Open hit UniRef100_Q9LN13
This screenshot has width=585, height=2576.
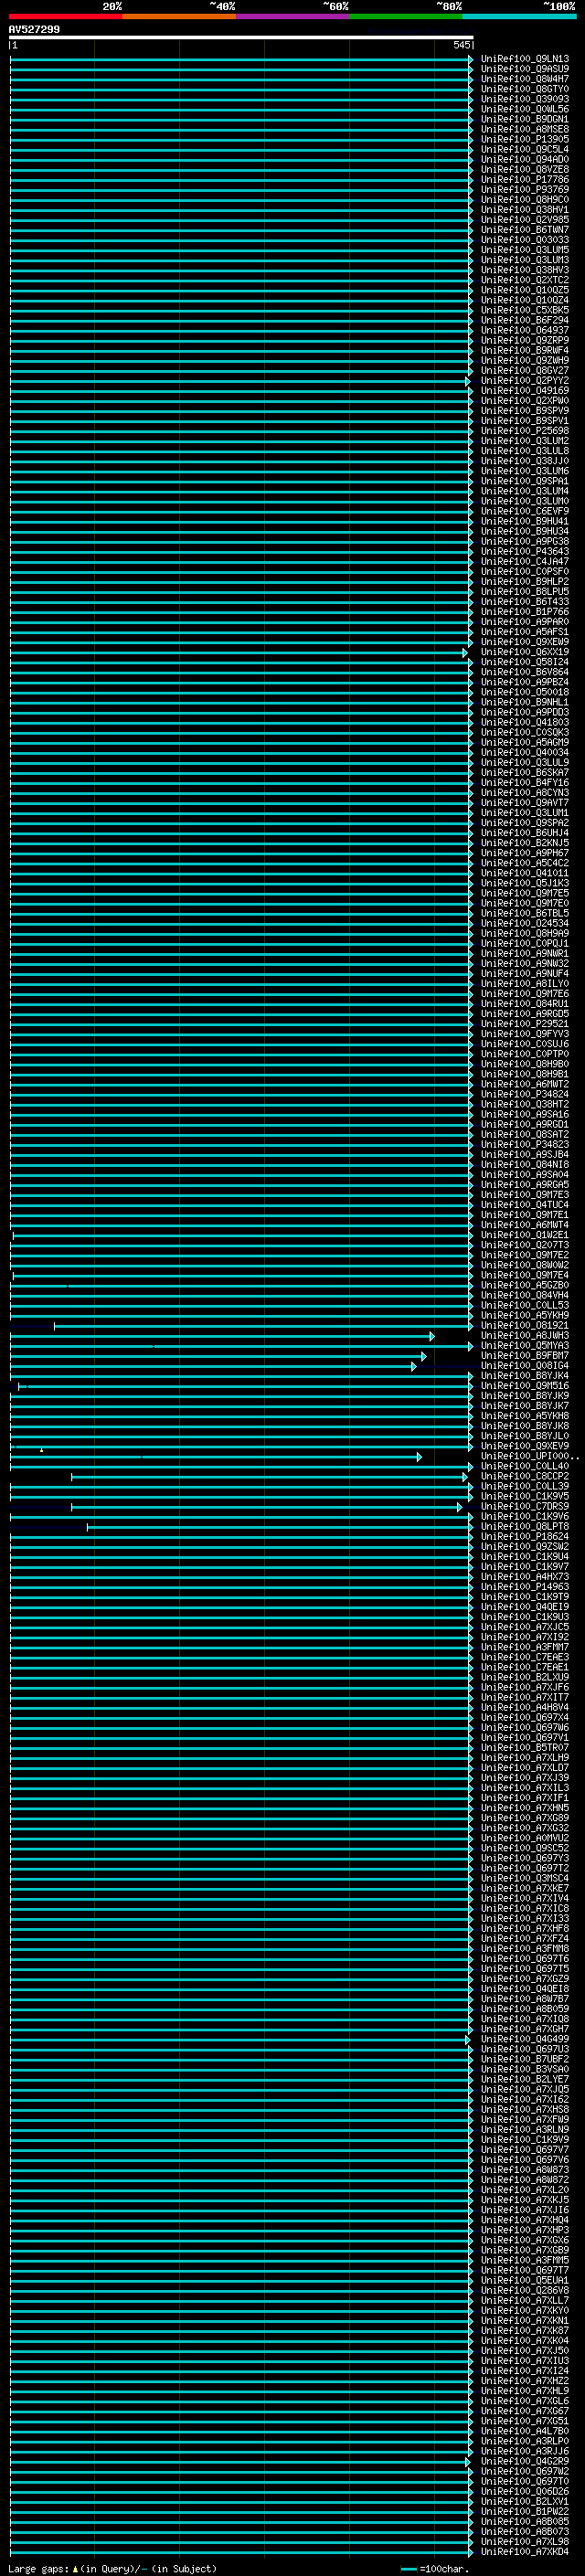pyautogui.click(x=525, y=59)
